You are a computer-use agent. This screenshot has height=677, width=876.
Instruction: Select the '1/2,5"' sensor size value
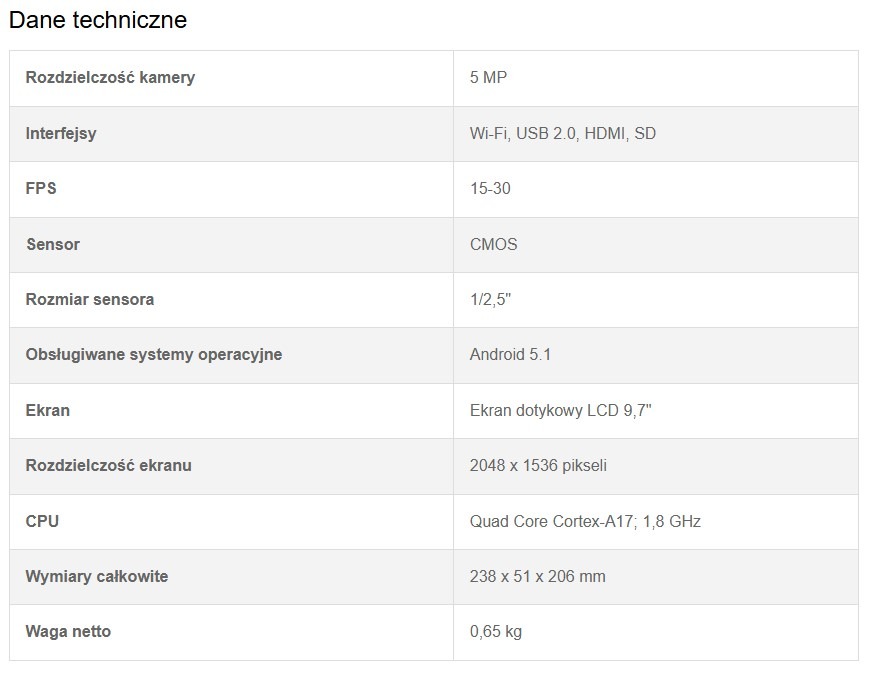pyautogui.click(x=491, y=299)
